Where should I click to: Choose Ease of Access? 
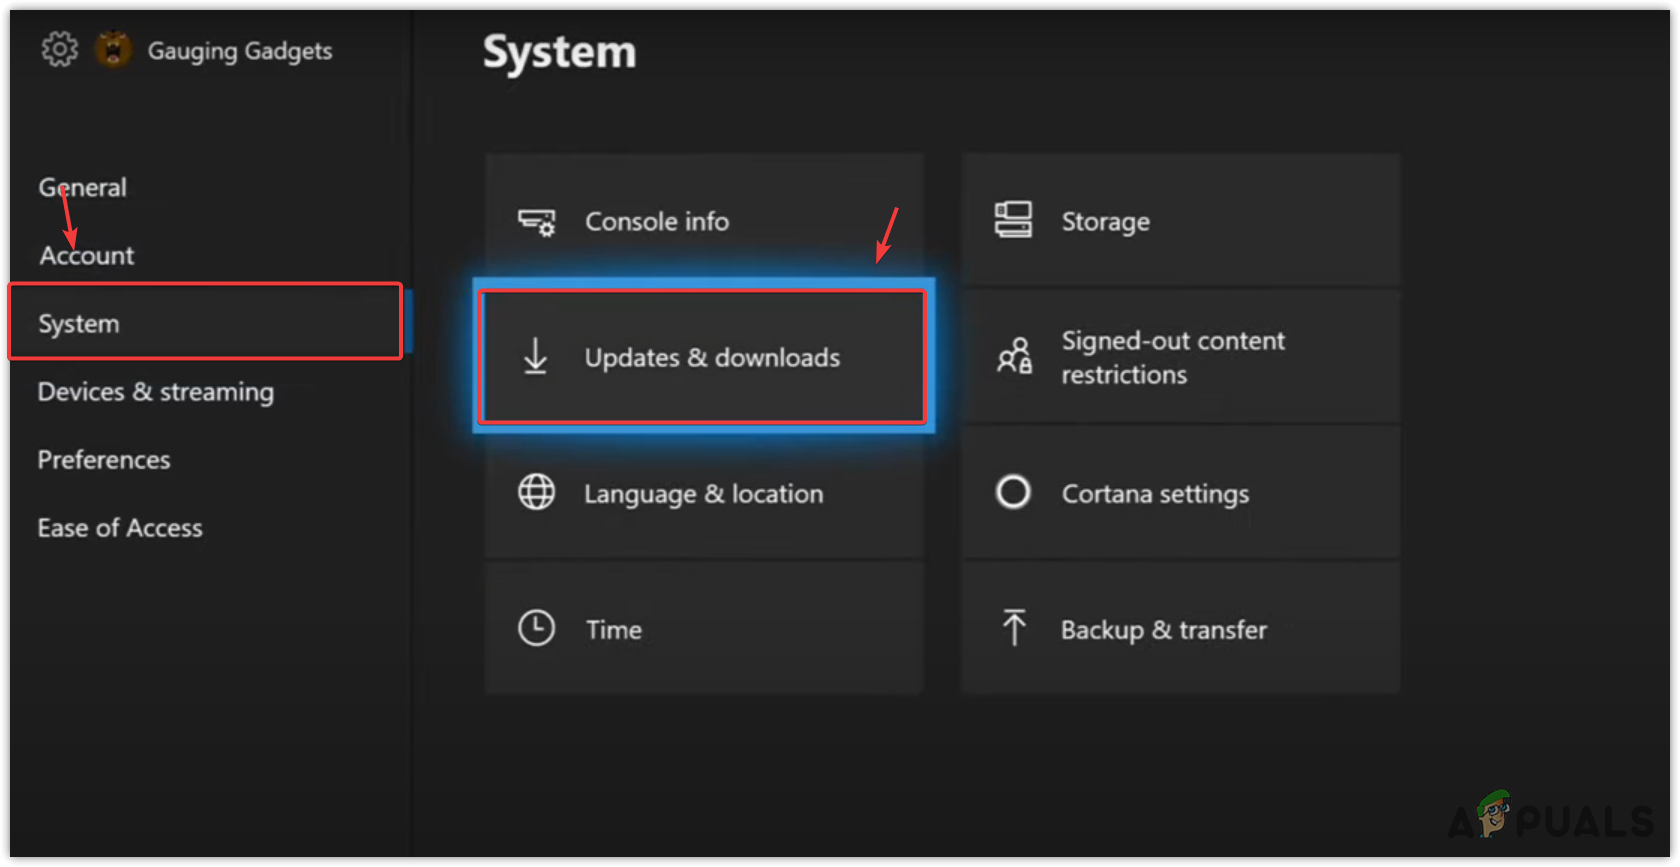(120, 528)
